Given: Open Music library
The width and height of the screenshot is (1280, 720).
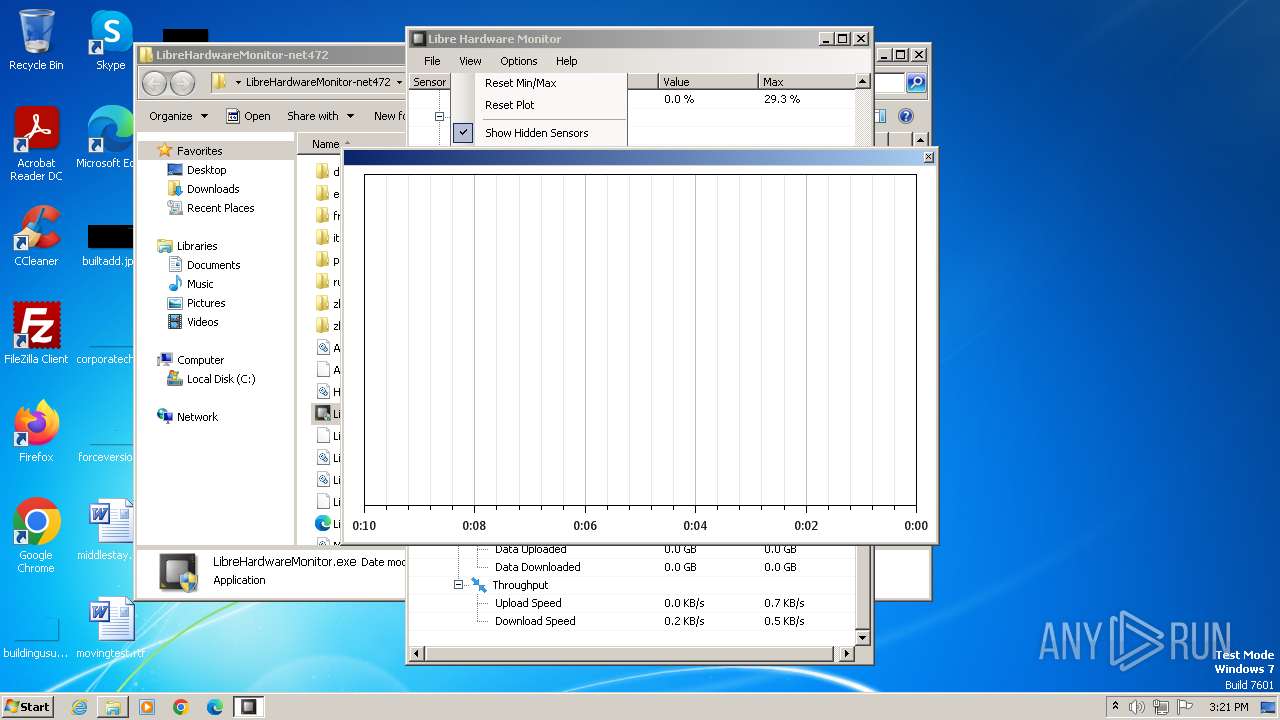Looking at the screenshot, I should [x=199, y=284].
